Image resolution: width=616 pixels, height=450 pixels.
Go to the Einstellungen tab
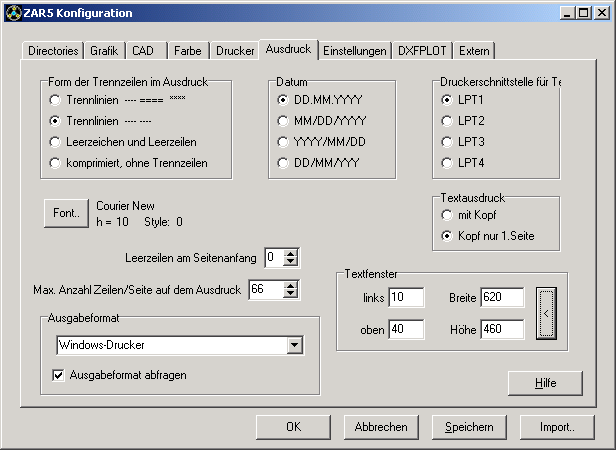coord(355,50)
